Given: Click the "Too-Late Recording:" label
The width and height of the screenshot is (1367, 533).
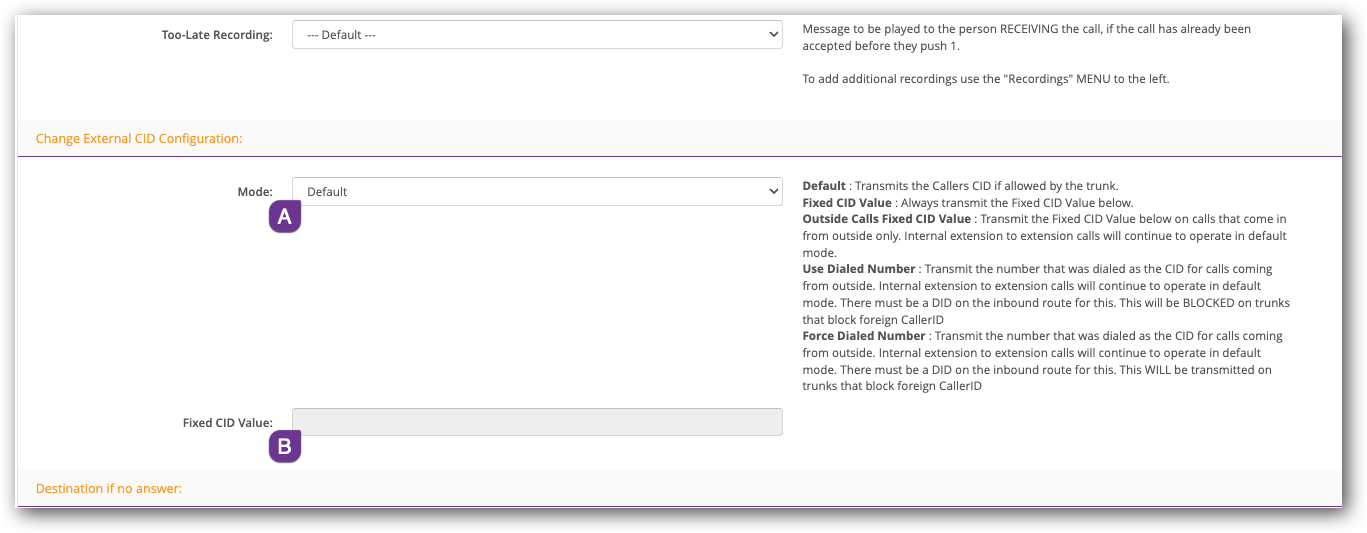Looking at the screenshot, I should click(x=217, y=35).
